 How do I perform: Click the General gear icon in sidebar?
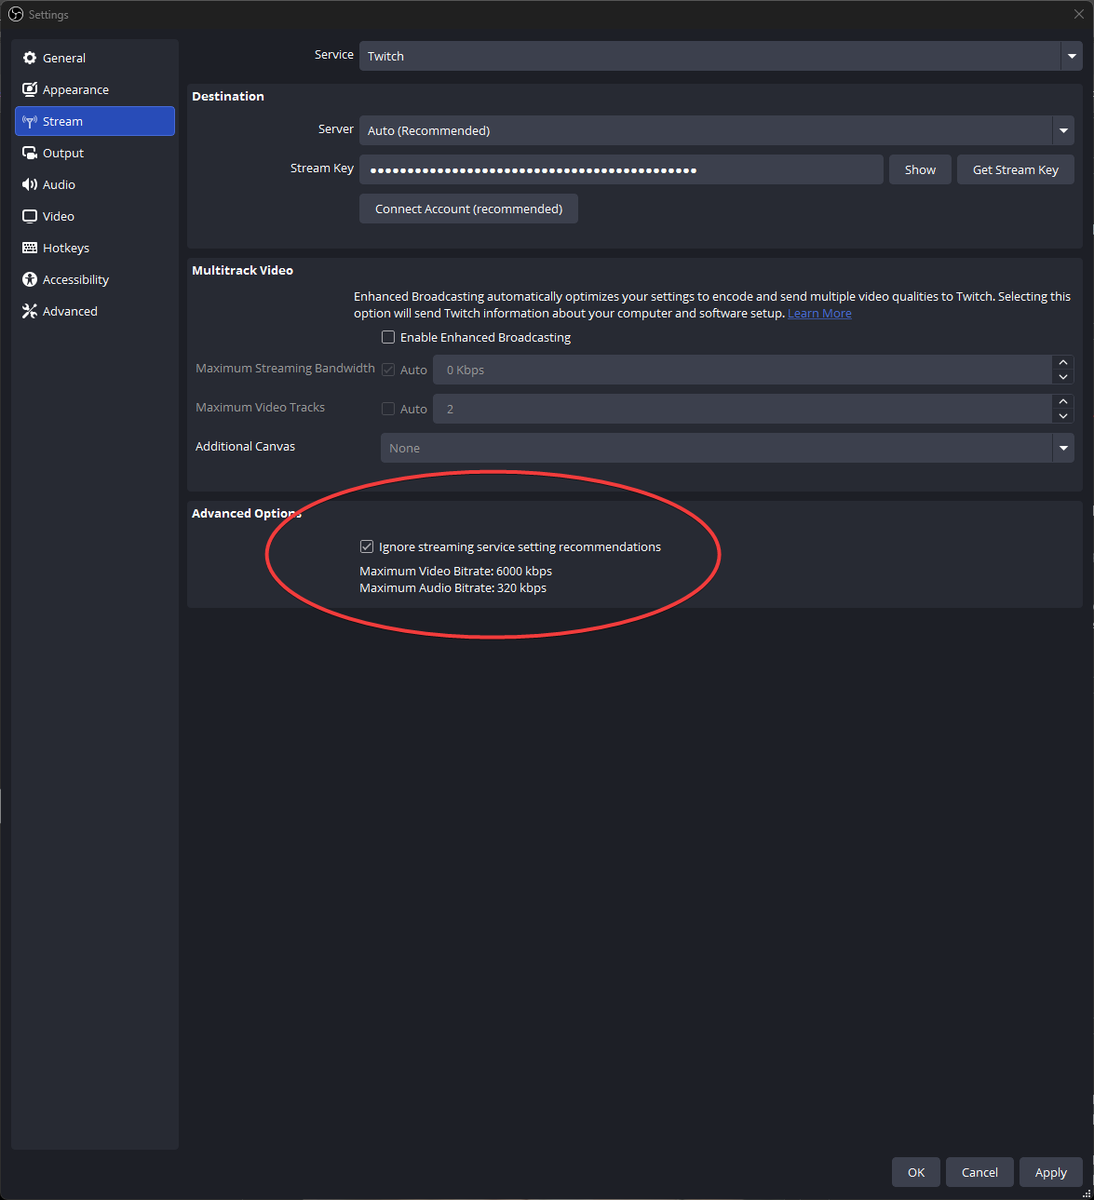30,58
